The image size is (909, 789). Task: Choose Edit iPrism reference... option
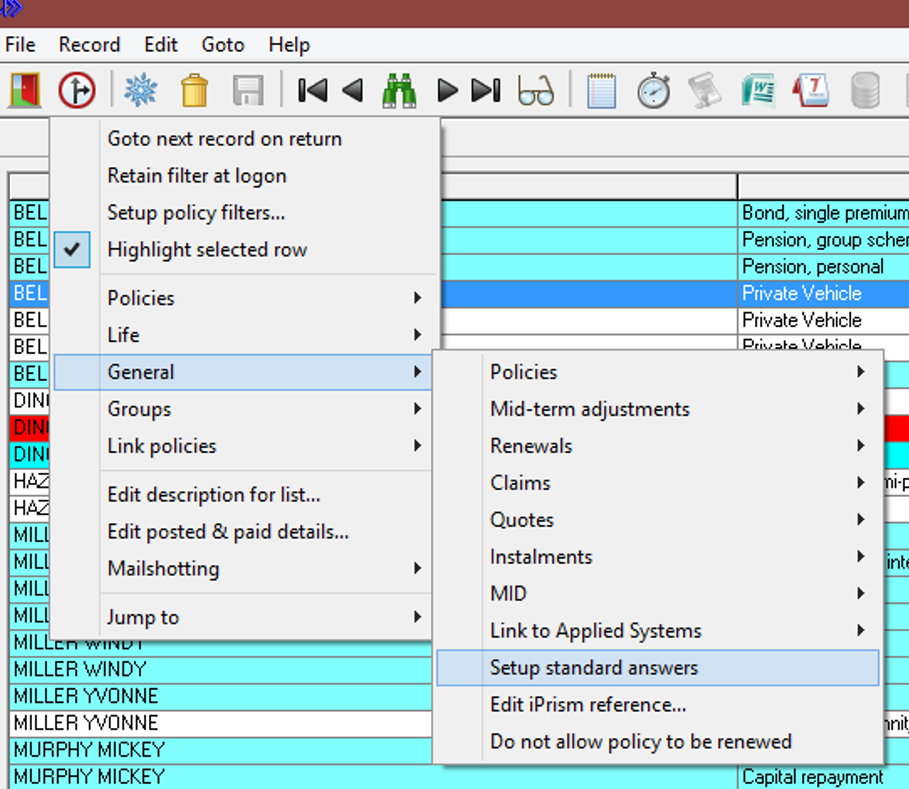pos(588,705)
